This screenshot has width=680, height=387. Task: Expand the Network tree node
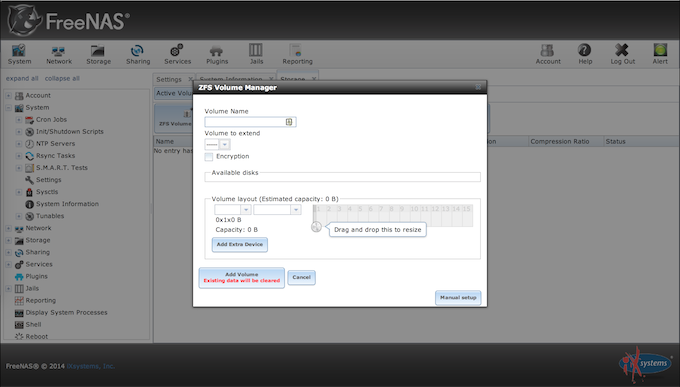(8, 228)
